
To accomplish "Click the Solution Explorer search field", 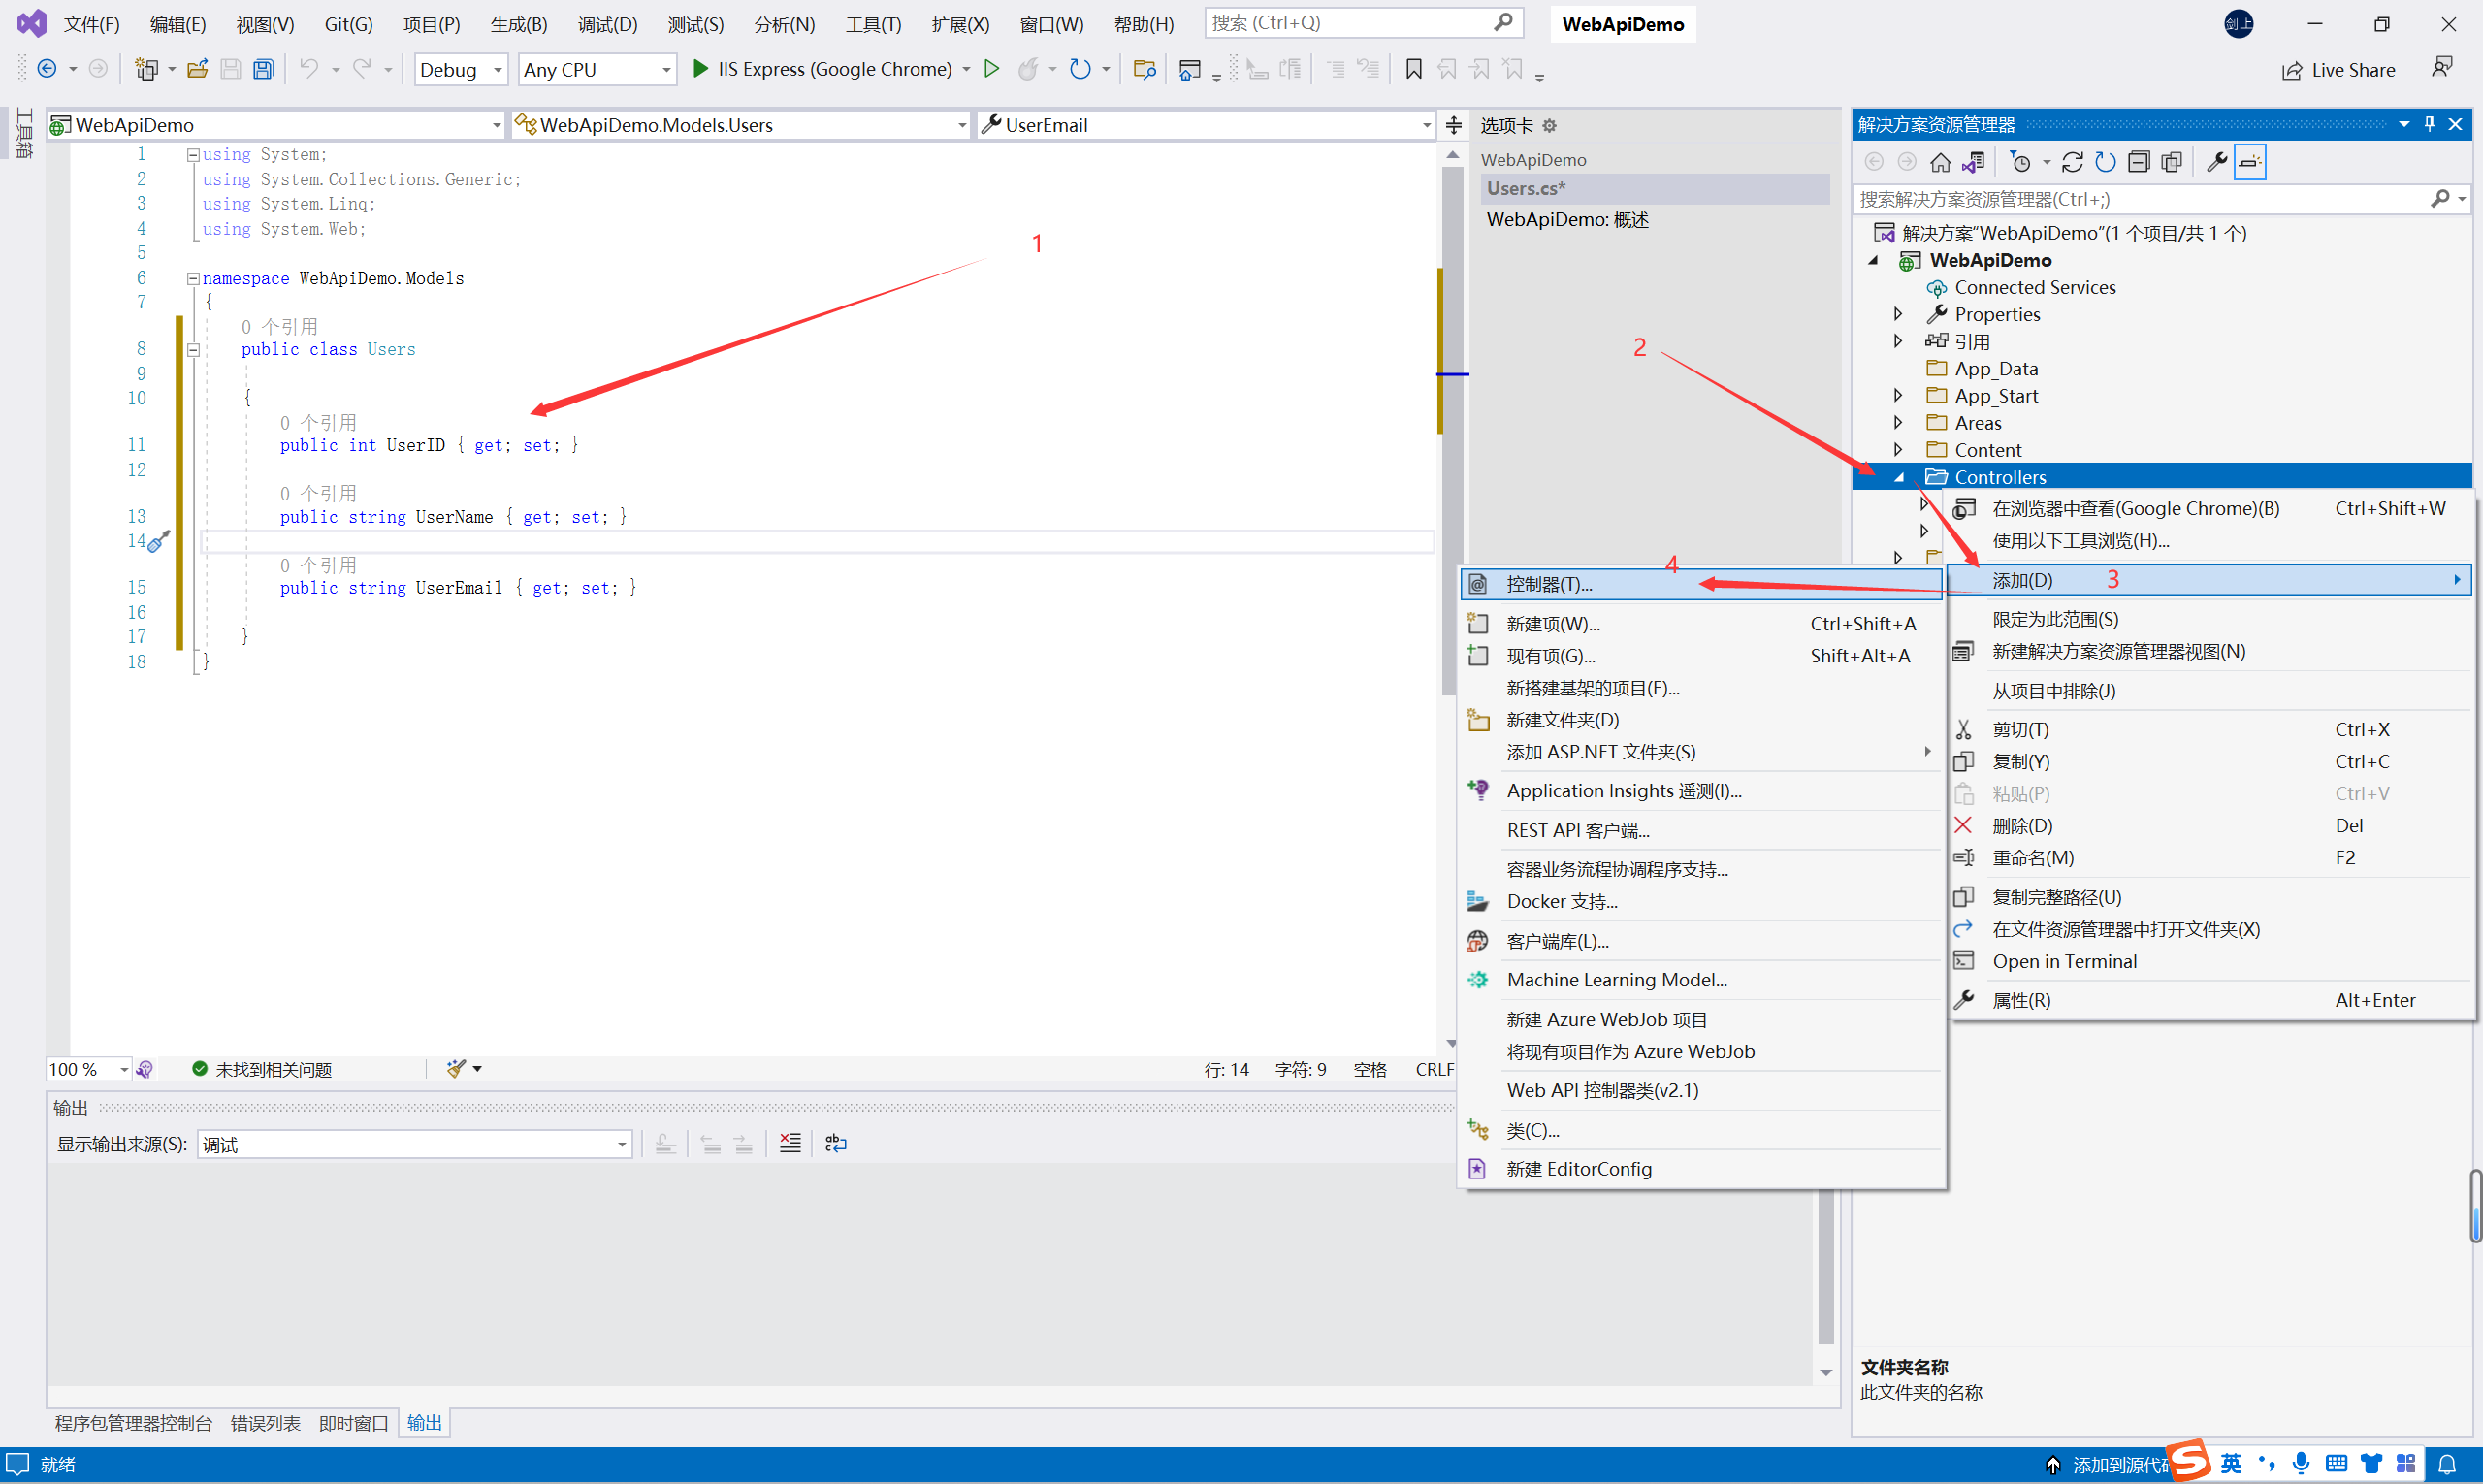I will [x=2140, y=199].
